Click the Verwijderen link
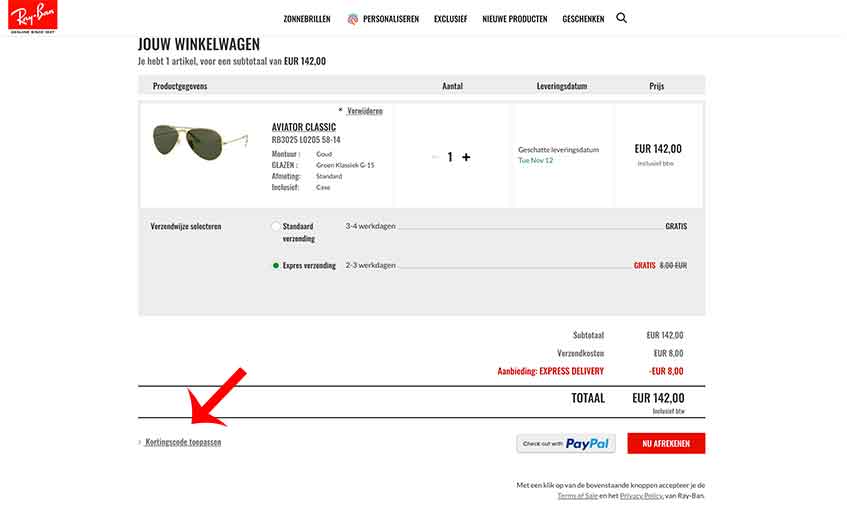Screen dimensions: 847x525 (x=365, y=111)
